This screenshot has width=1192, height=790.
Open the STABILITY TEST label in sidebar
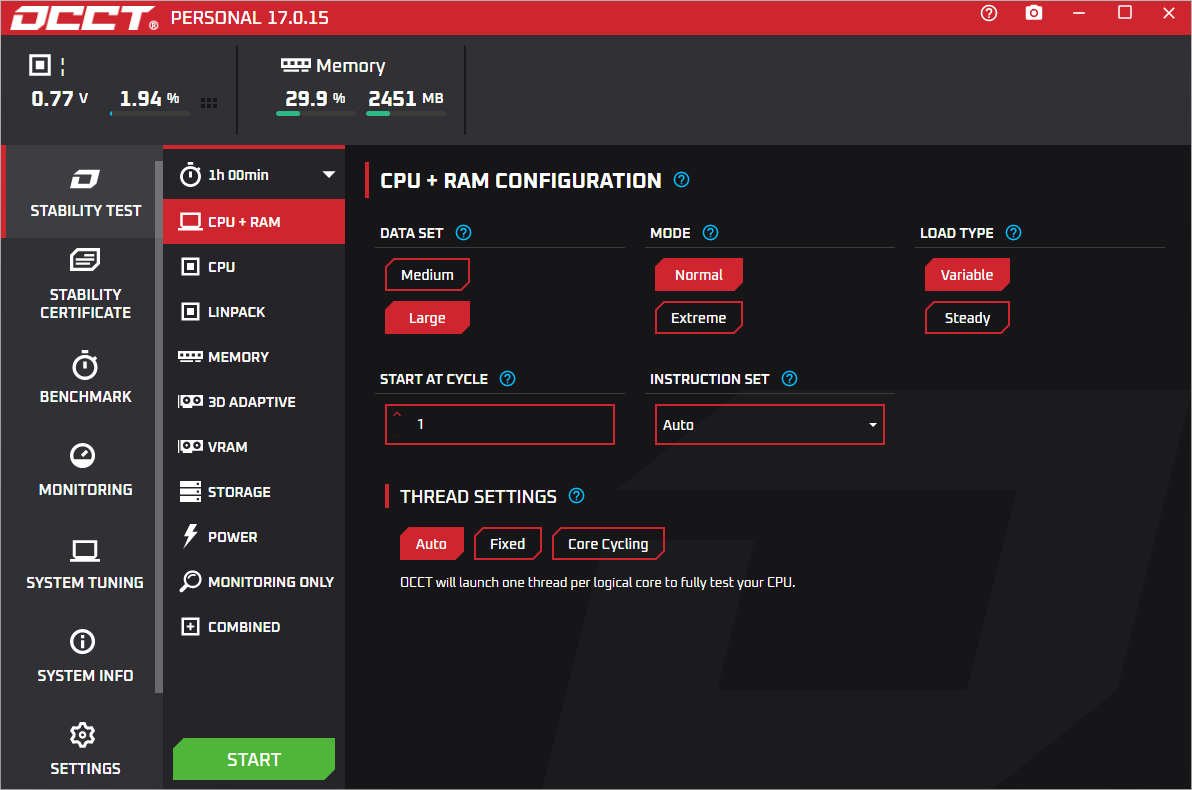[86, 211]
